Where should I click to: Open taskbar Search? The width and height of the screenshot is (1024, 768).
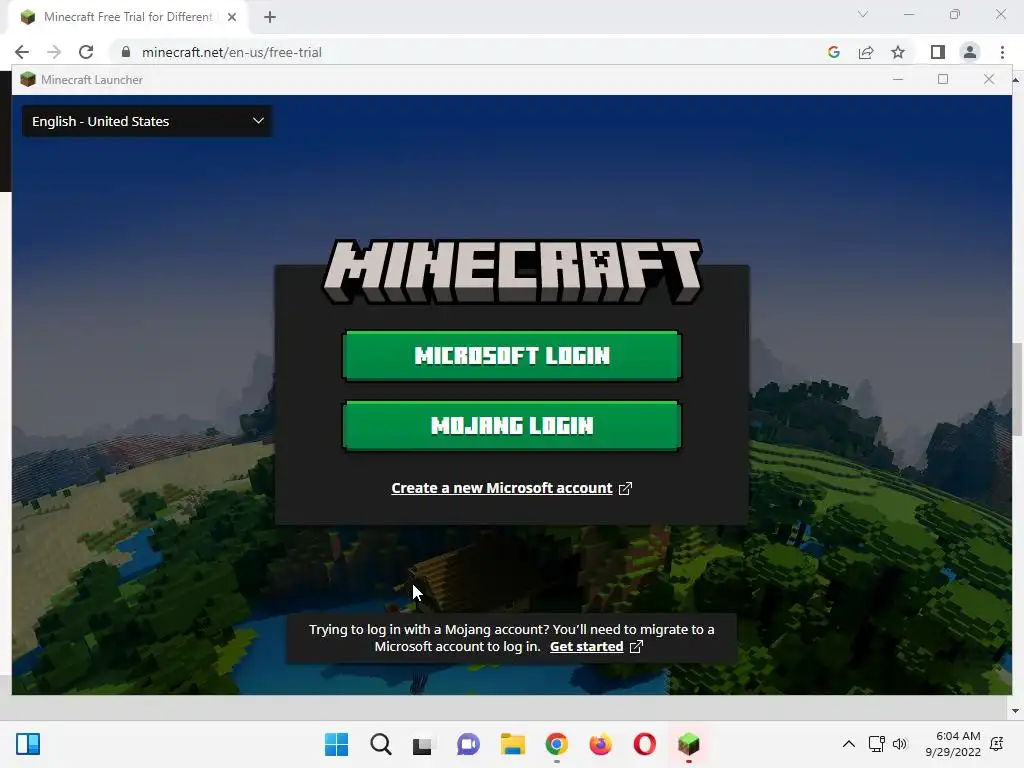coord(381,744)
